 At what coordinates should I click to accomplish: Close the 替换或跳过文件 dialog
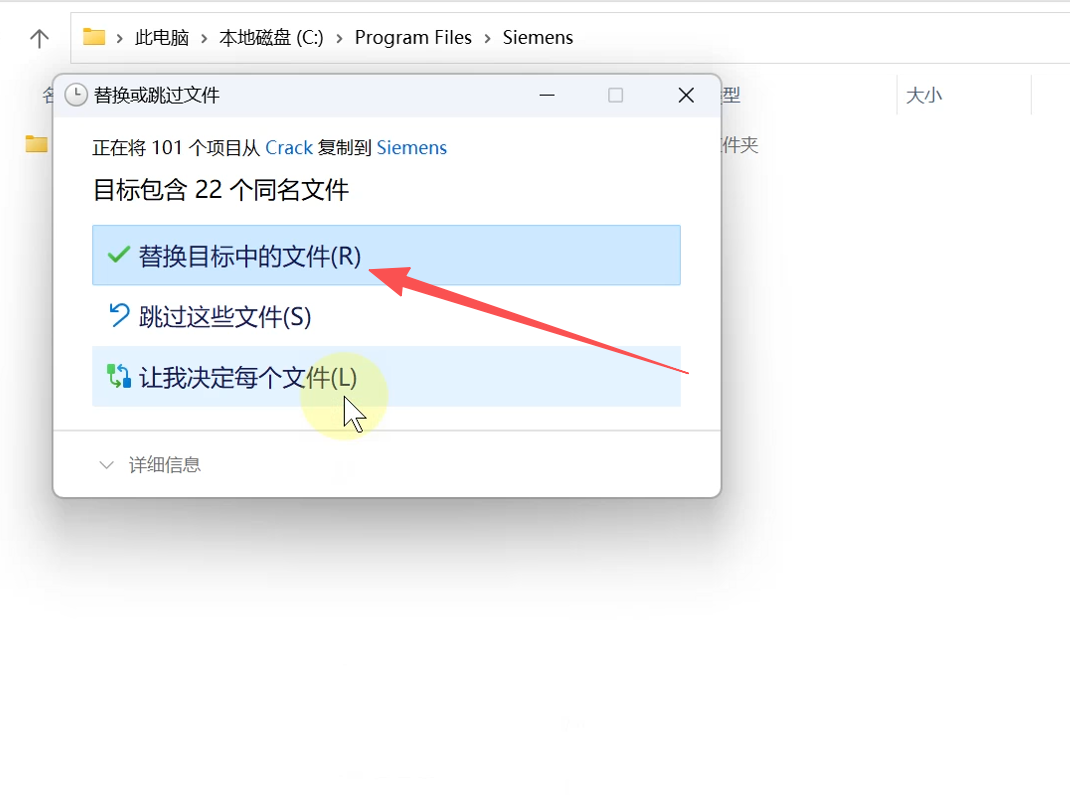click(686, 96)
